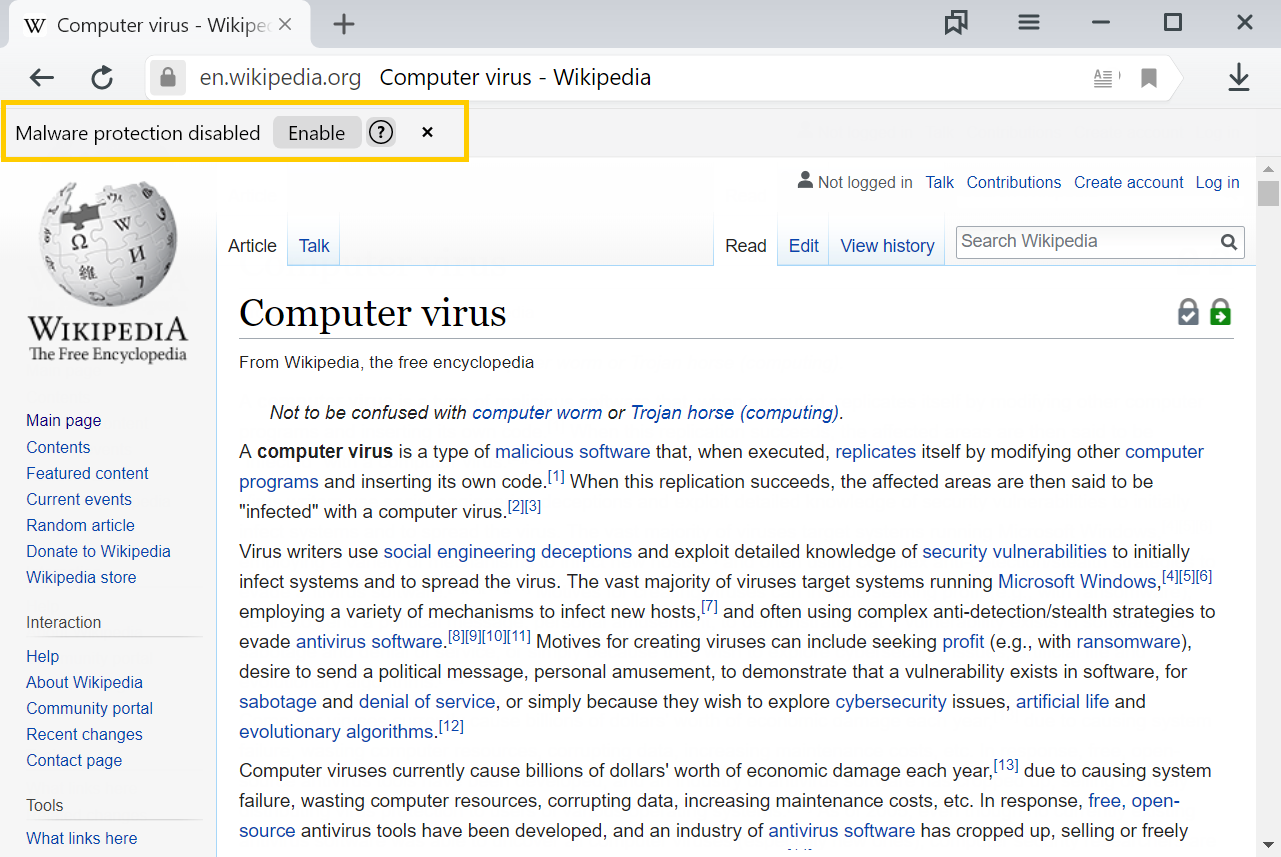This screenshot has height=857, width=1281.
Task: View Recent changes from the sidebar
Action: pyautogui.click(x=84, y=734)
